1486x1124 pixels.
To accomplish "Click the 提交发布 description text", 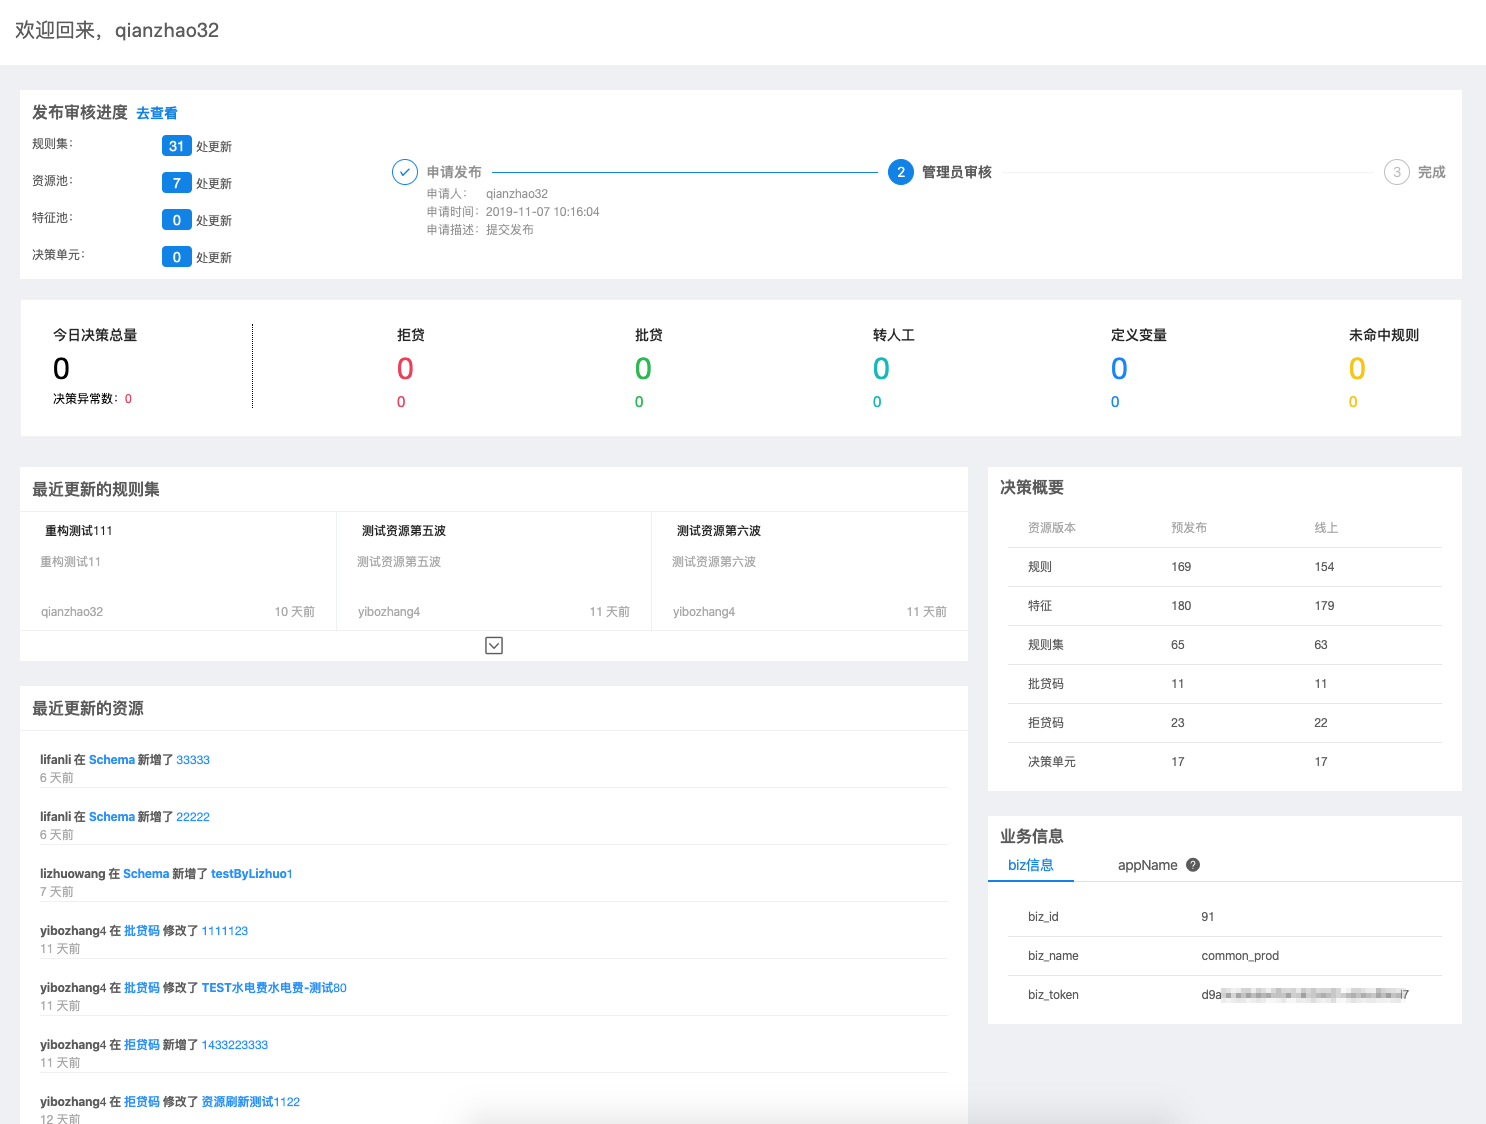I will point(510,230).
